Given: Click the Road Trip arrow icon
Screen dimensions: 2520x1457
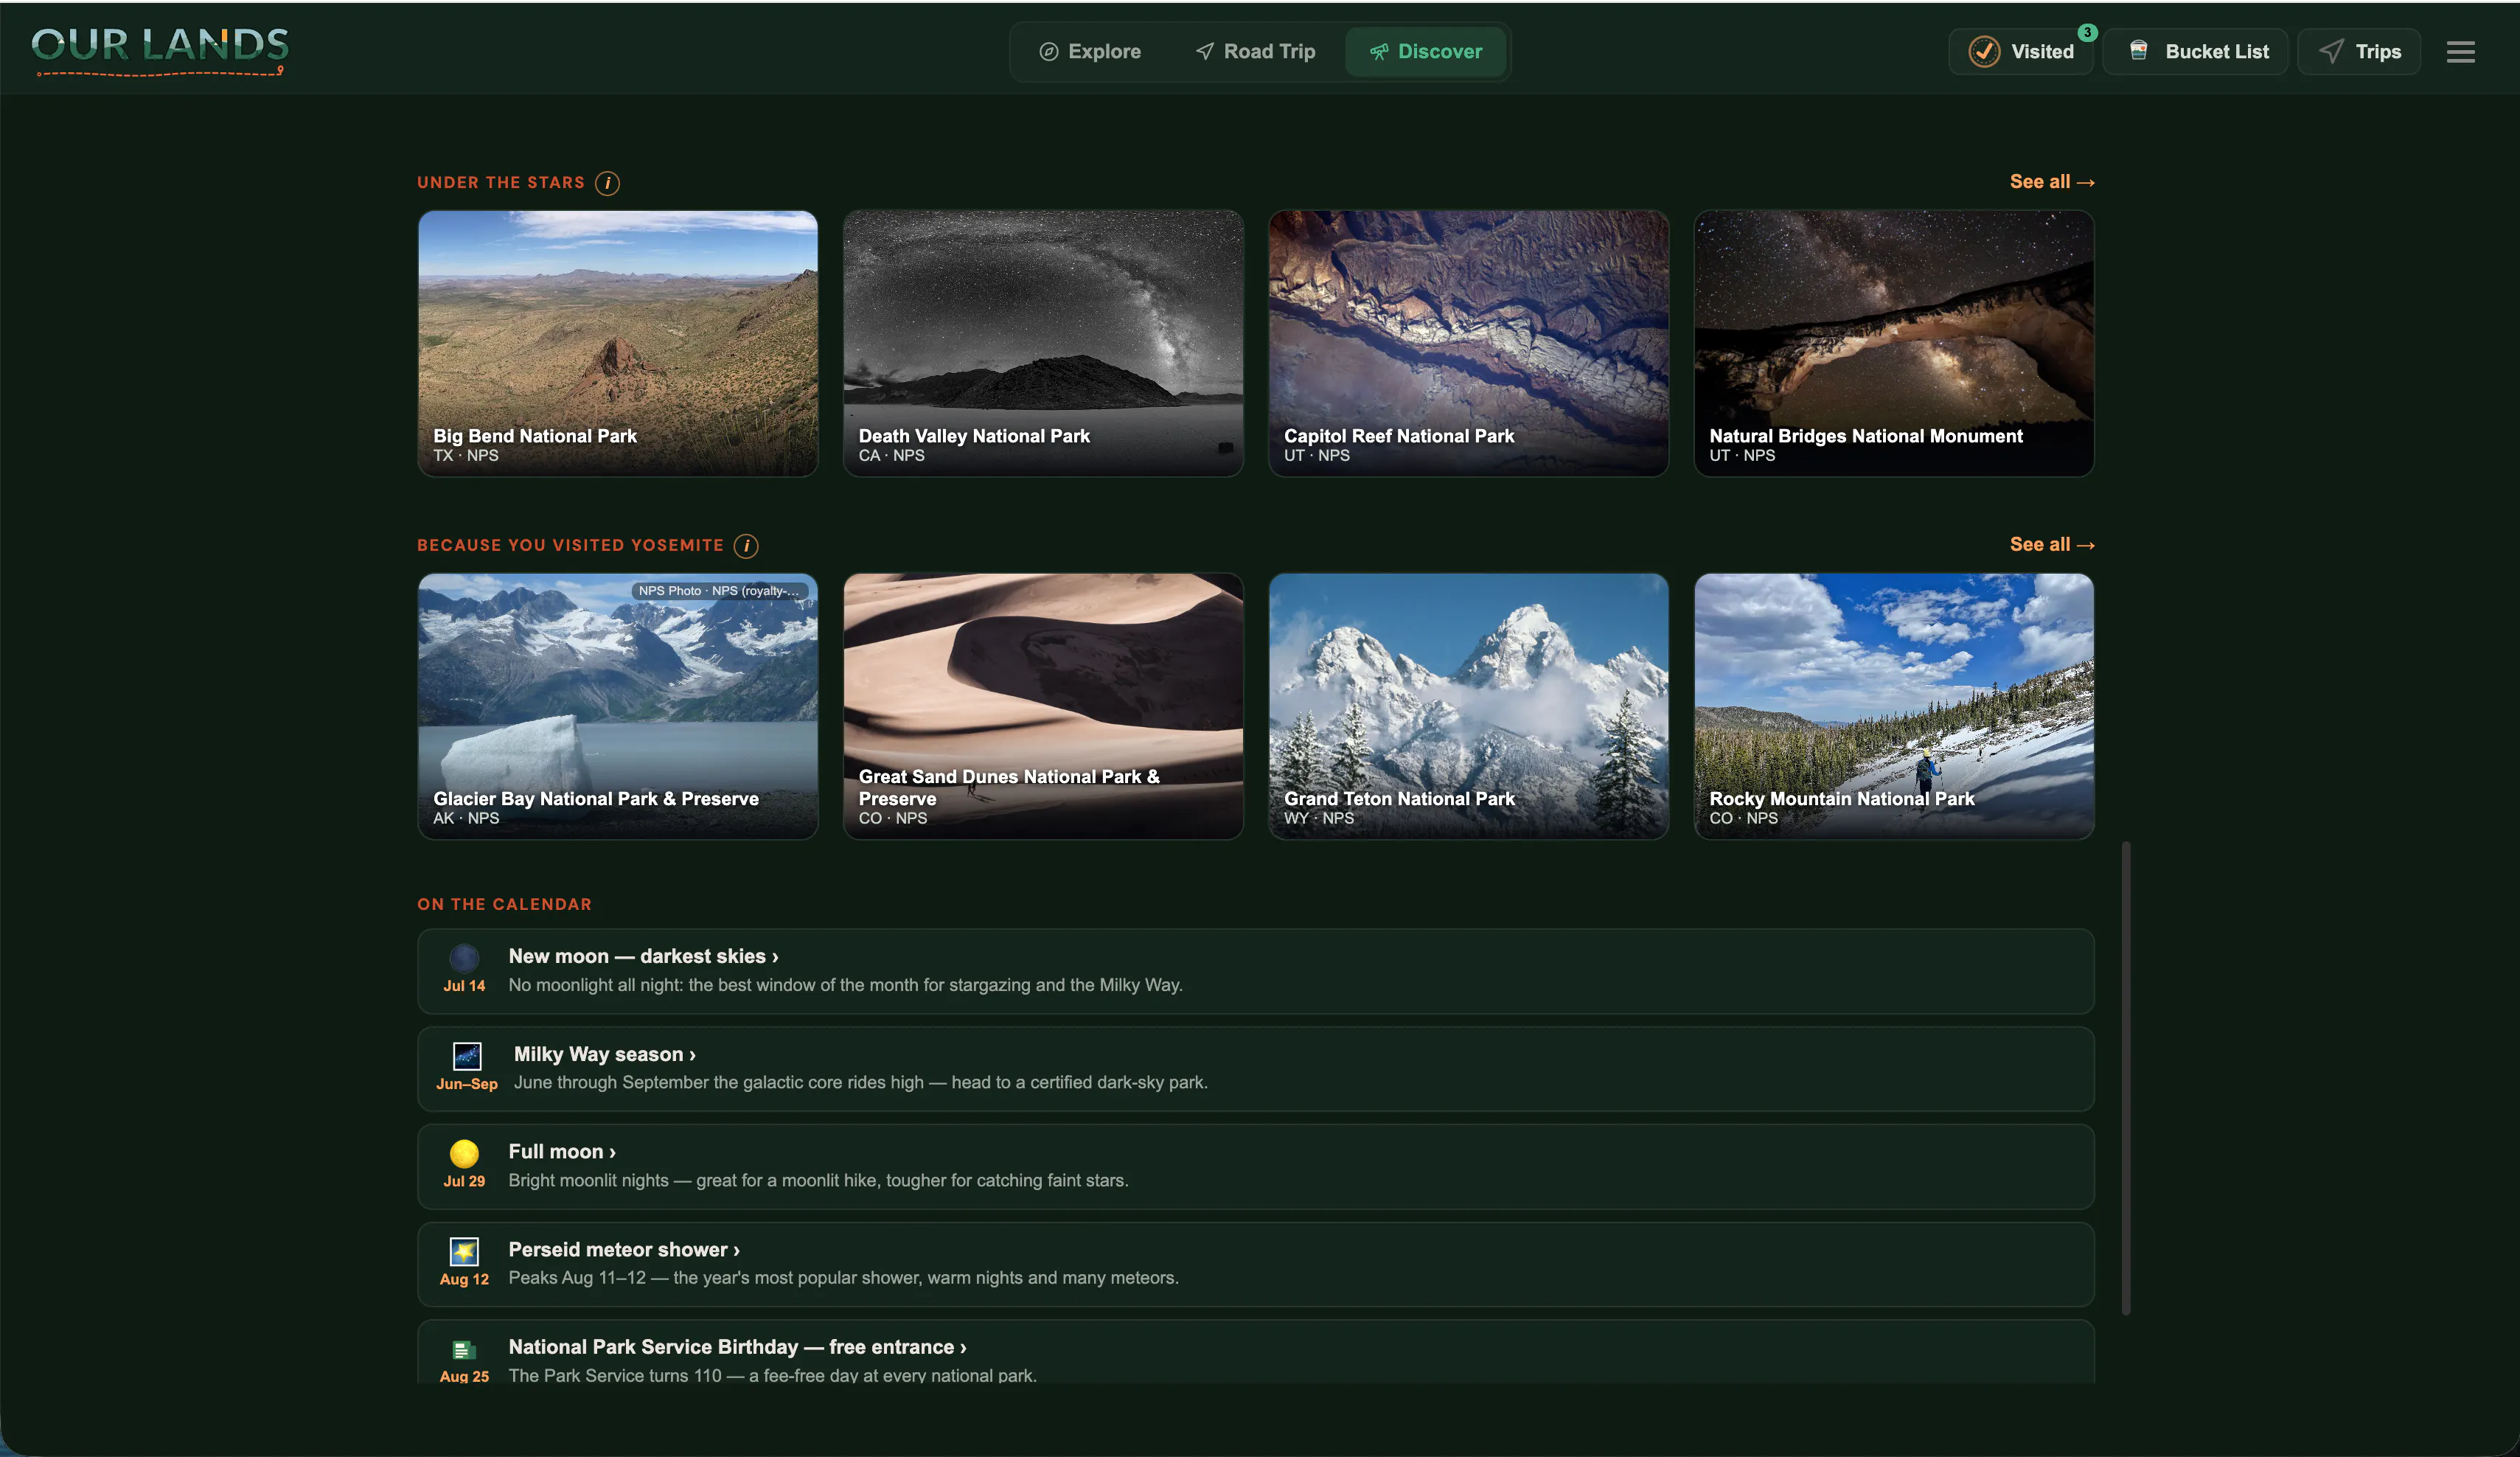Looking at the screenshot, I should (x=1205, y=51).
